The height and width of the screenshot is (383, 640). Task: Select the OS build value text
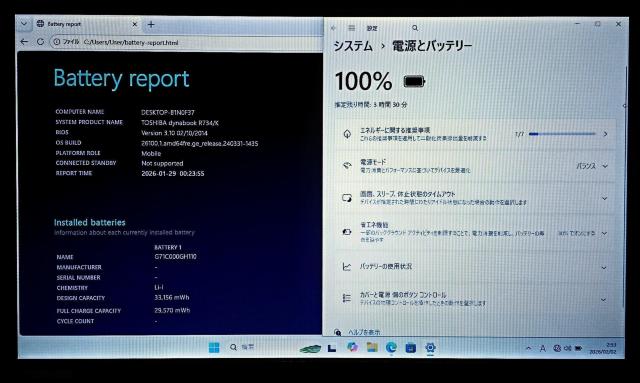[x=200, y=143]
